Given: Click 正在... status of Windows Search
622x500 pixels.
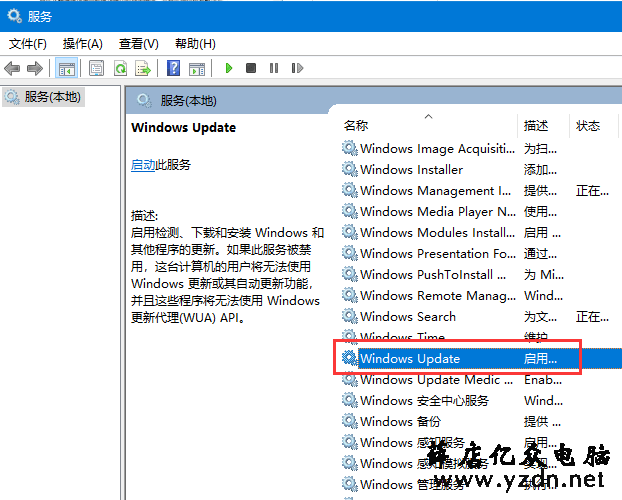Looking at the screenshot, I should [592, 317].
